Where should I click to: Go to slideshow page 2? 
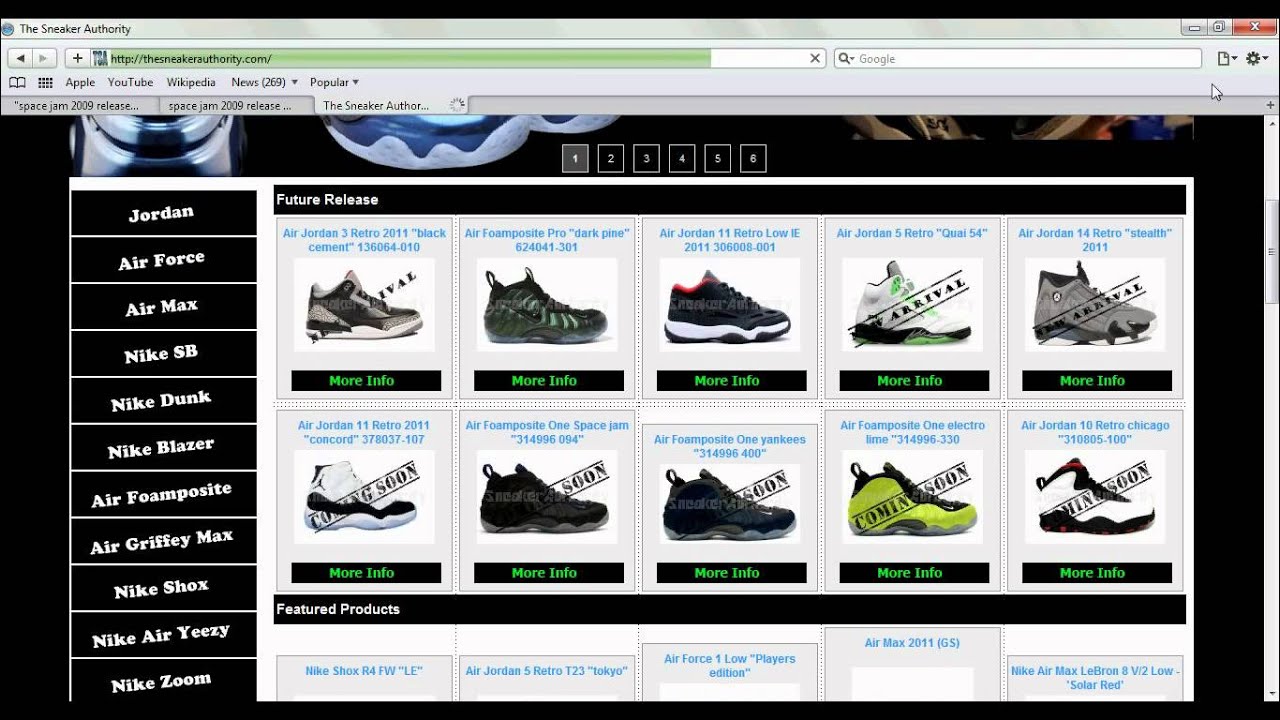click(x=611, y=158)
